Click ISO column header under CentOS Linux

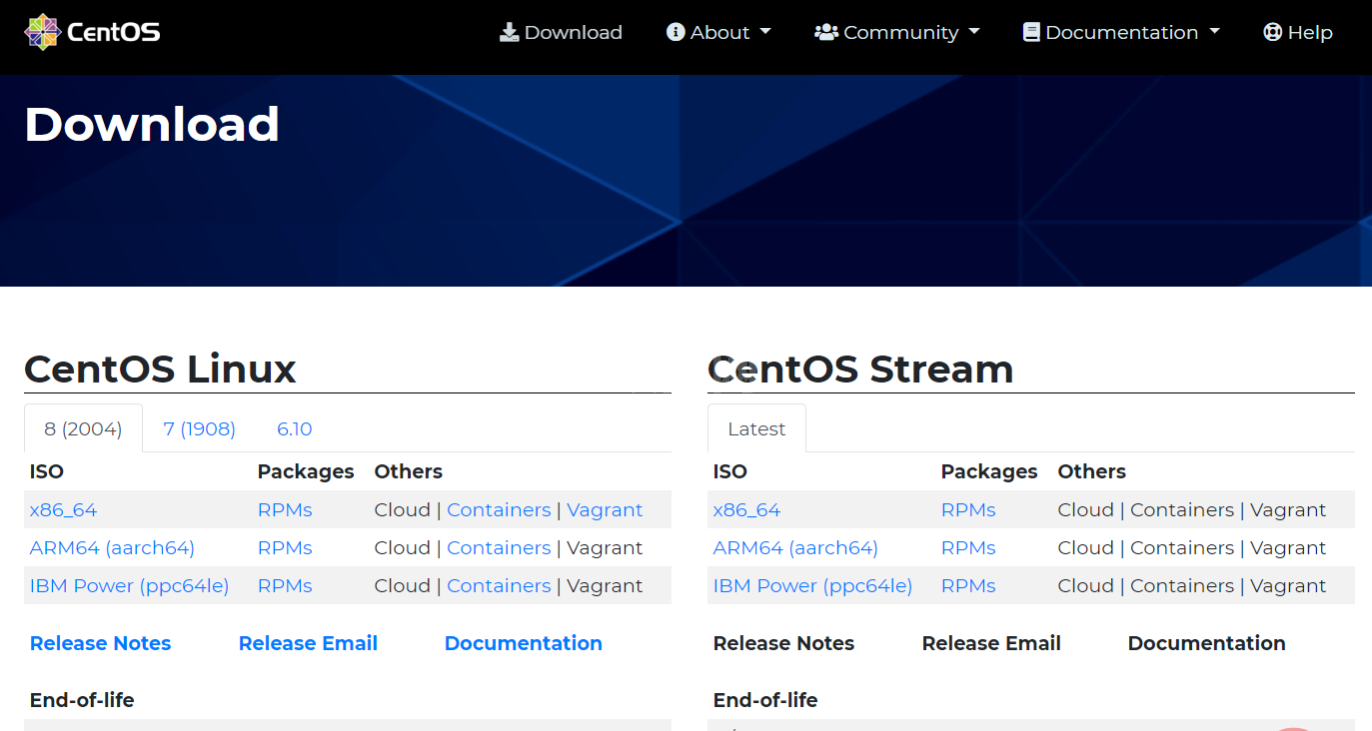[x=47, y=471]
